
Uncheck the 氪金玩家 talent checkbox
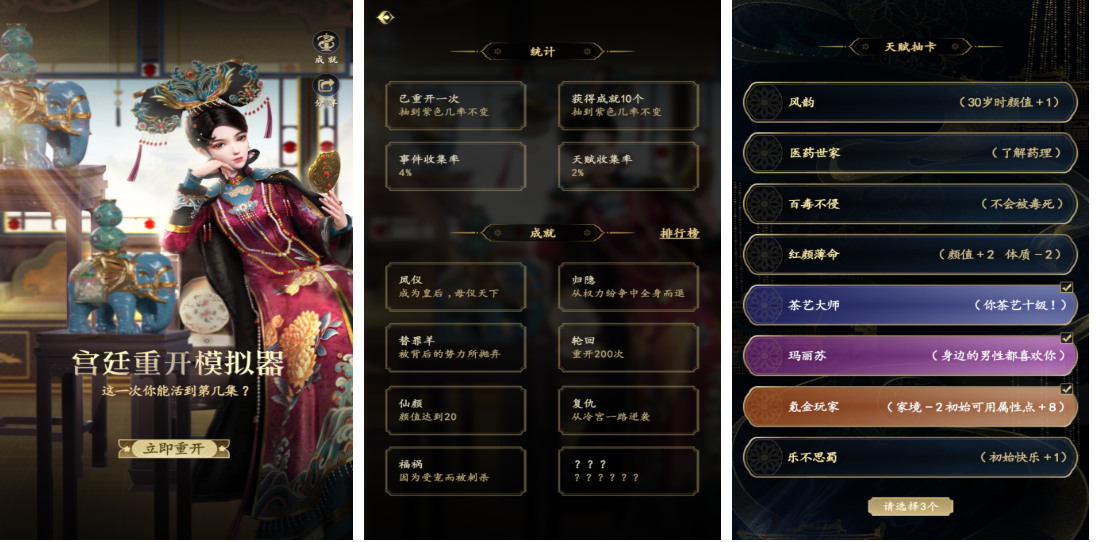pyautogui.click(x=1067, y=388)
